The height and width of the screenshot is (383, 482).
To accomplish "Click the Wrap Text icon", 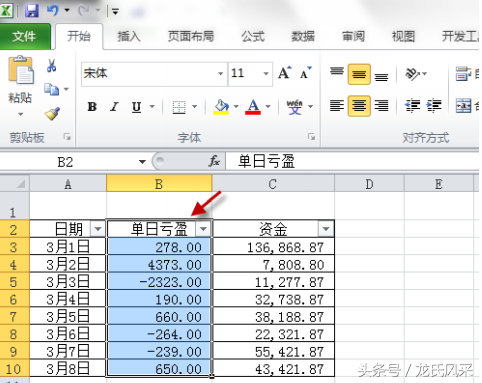I will point(464,74).
